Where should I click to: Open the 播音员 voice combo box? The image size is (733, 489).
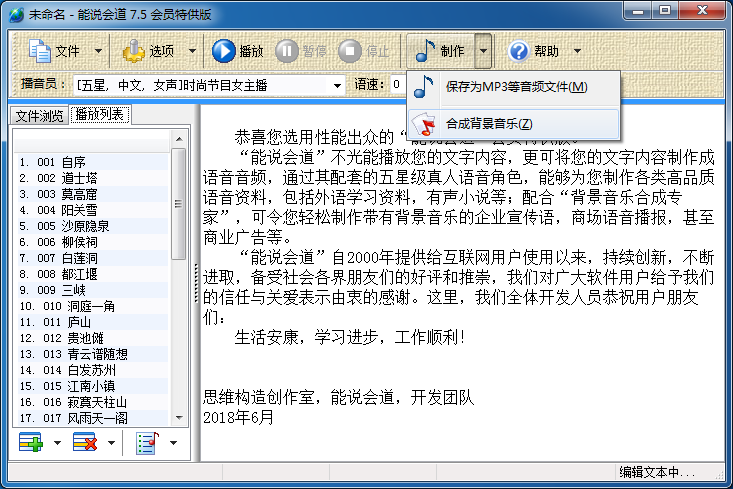(x=209, y=85)
